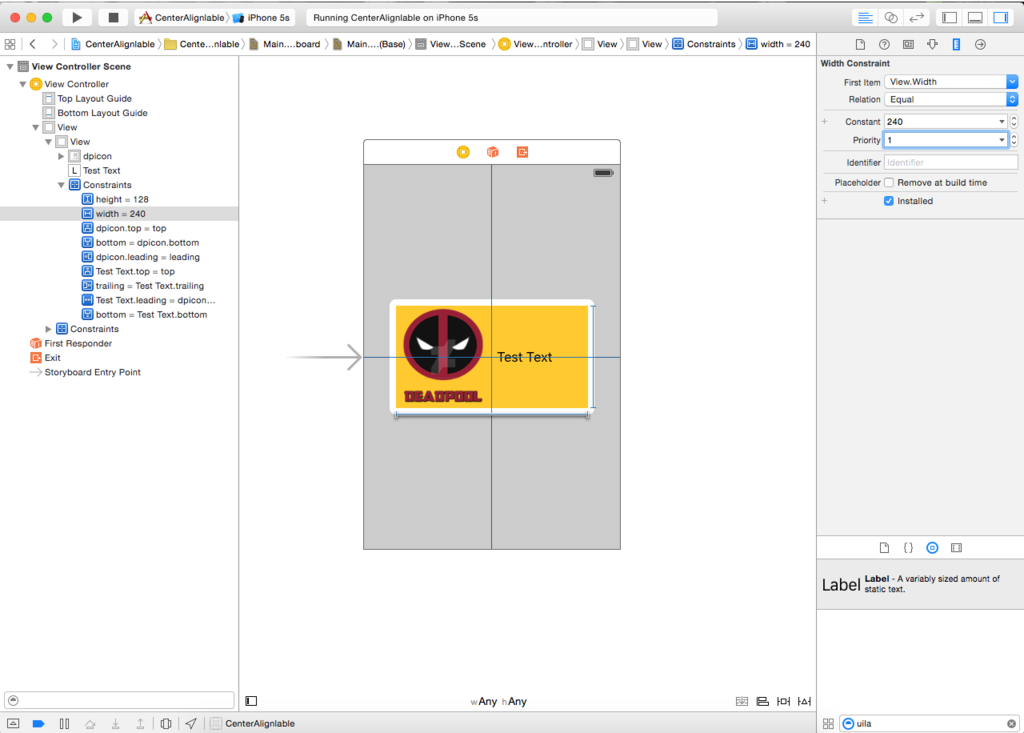Click the Identifier text field
Screen dimensions: 1024x733
(951, 162)
